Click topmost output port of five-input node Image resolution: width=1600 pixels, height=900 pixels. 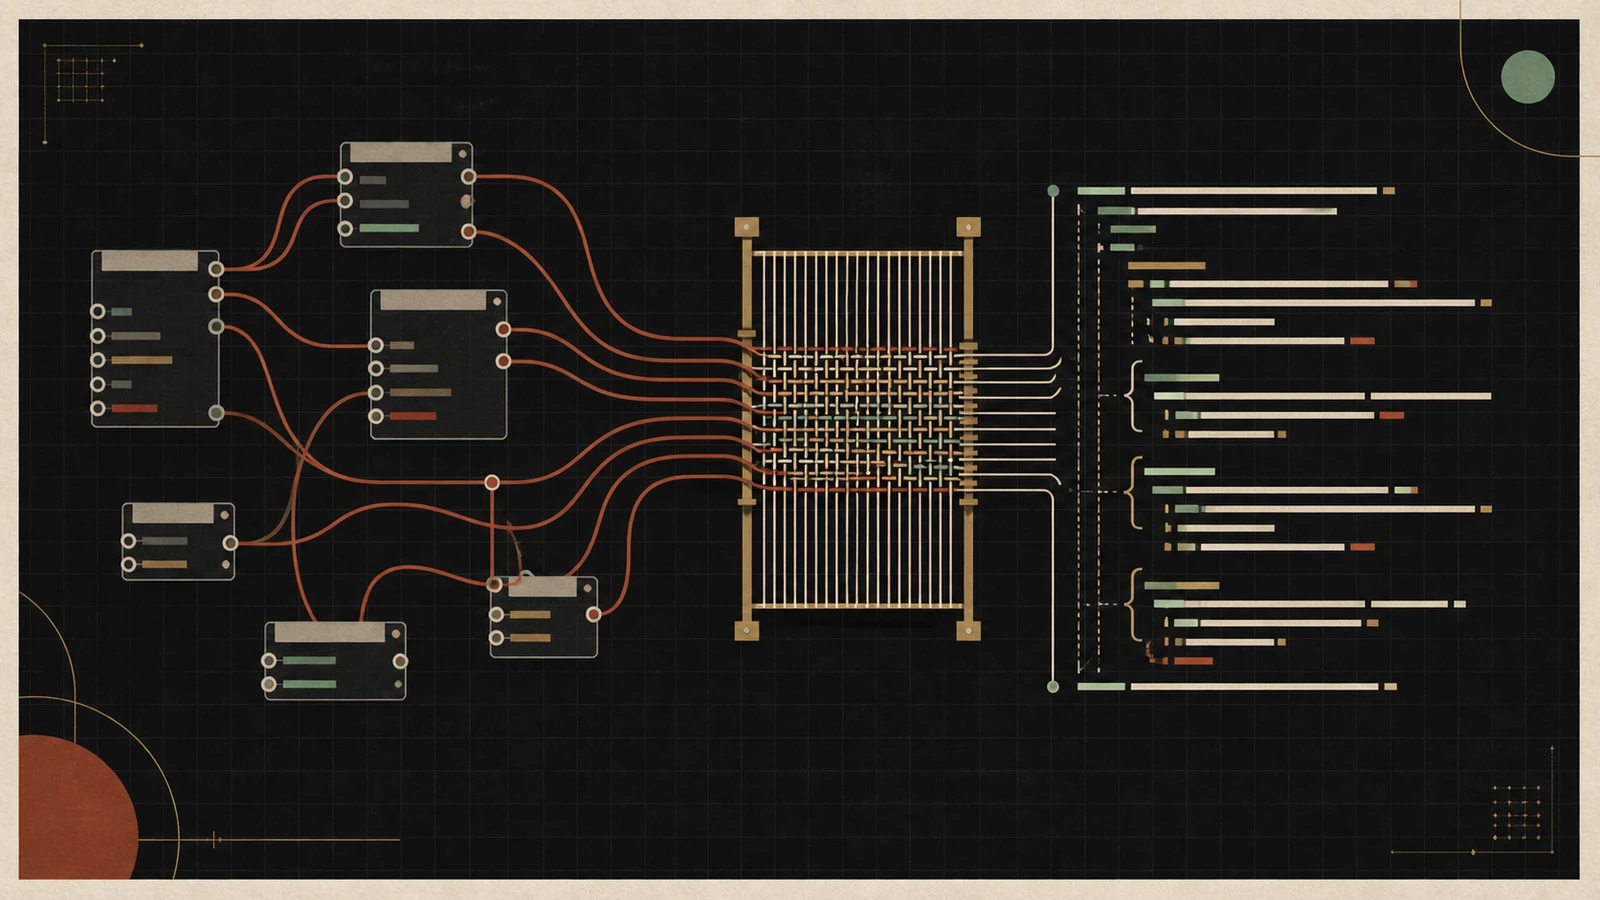point(216,269)
